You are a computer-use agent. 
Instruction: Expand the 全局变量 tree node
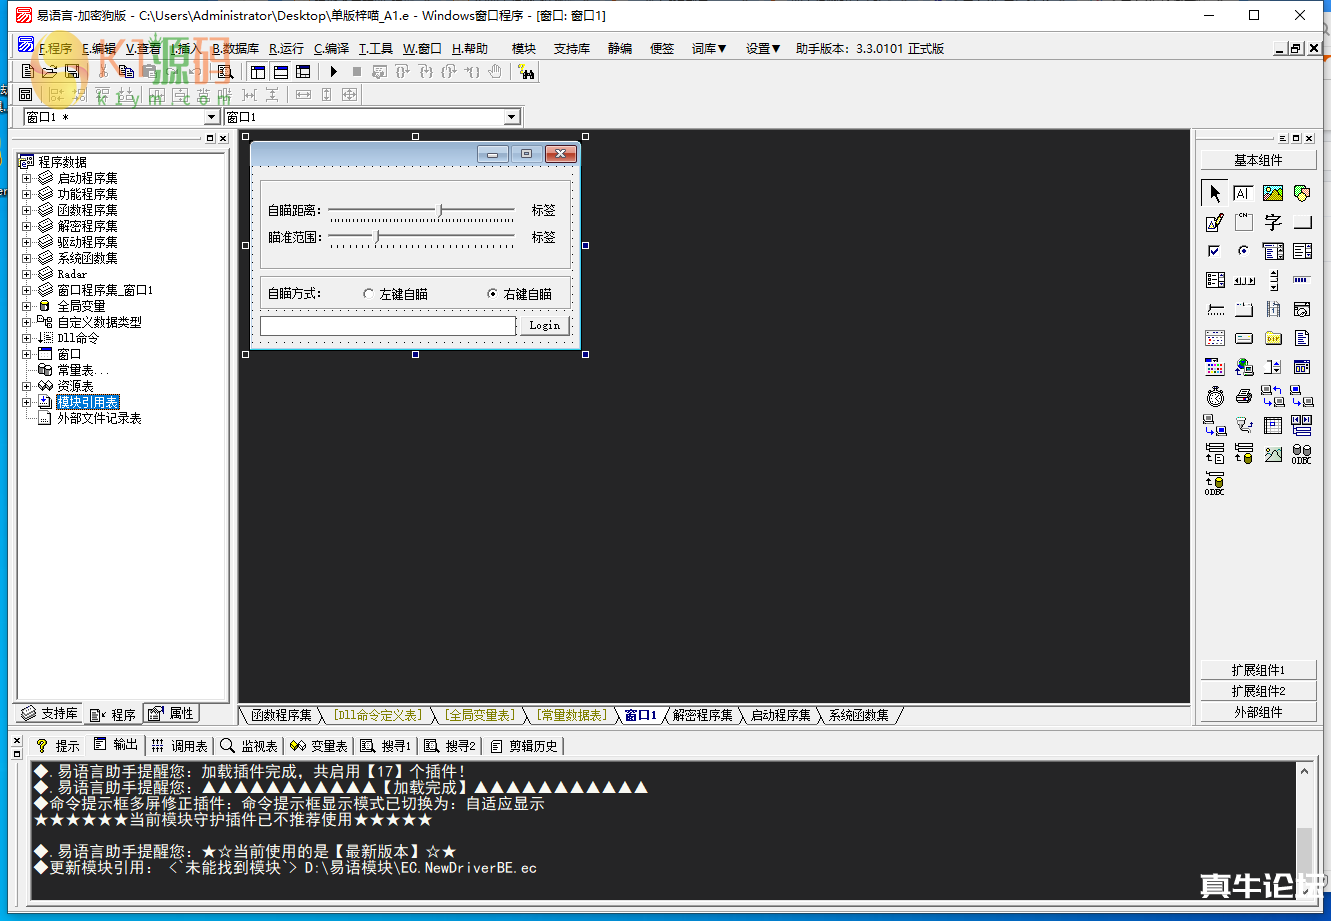(x=27, y=306)
